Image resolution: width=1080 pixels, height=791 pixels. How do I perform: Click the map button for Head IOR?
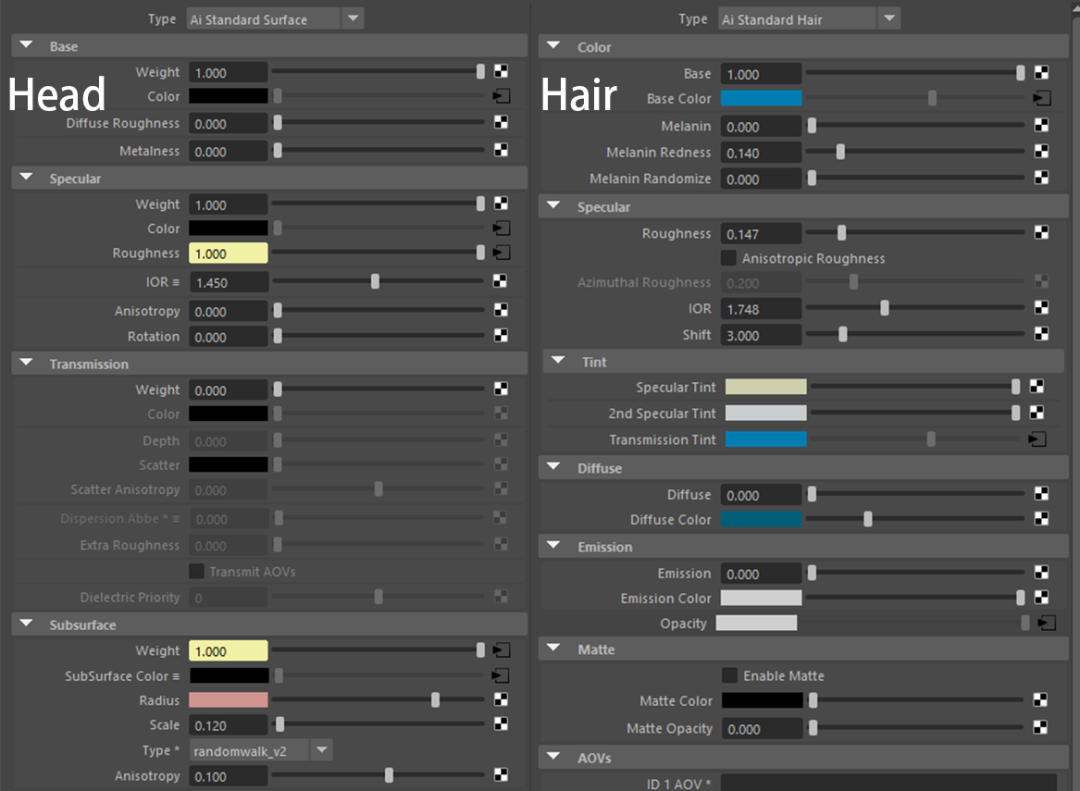click(500, 280)
